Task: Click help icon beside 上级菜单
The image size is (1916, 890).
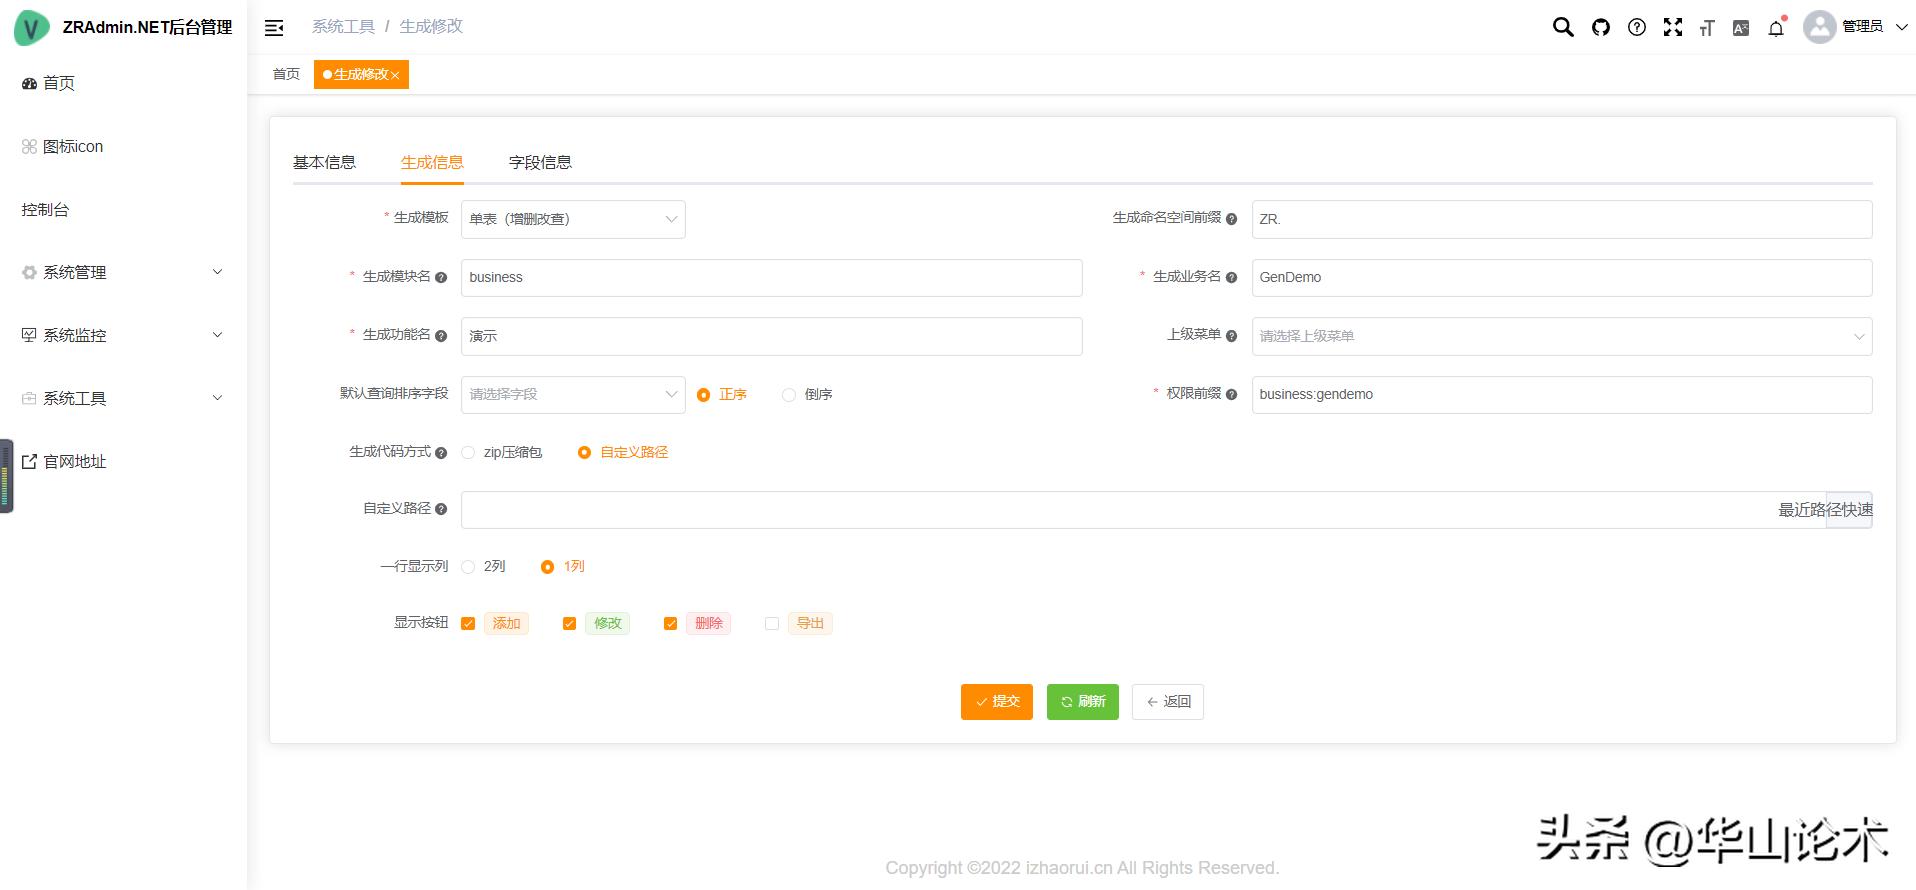Action: (1231, 336)
